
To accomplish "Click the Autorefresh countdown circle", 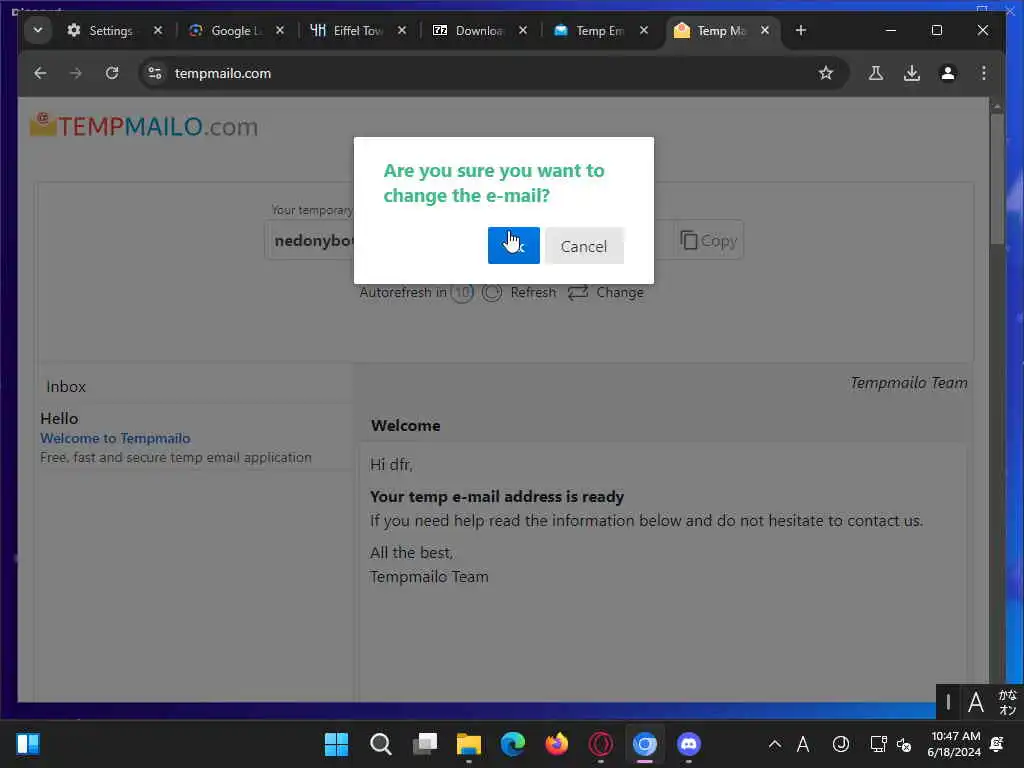I will pyautogui.click(x=462, y=293).
